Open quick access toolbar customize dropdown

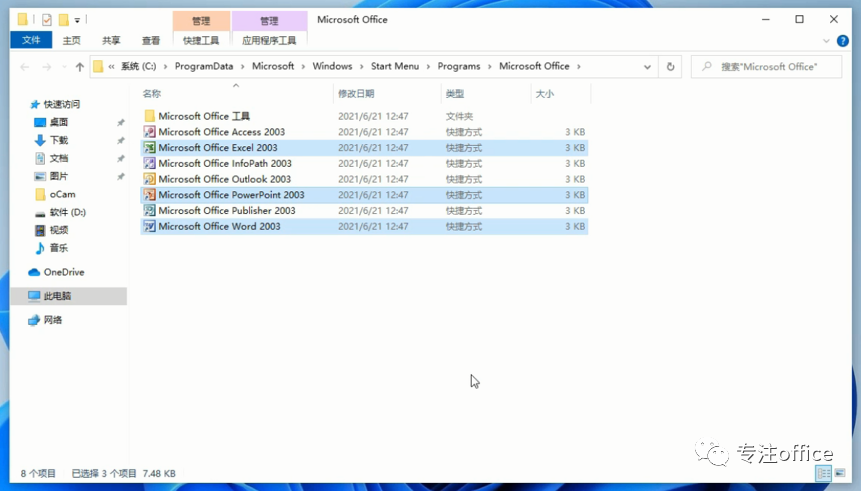click(77, 20)
